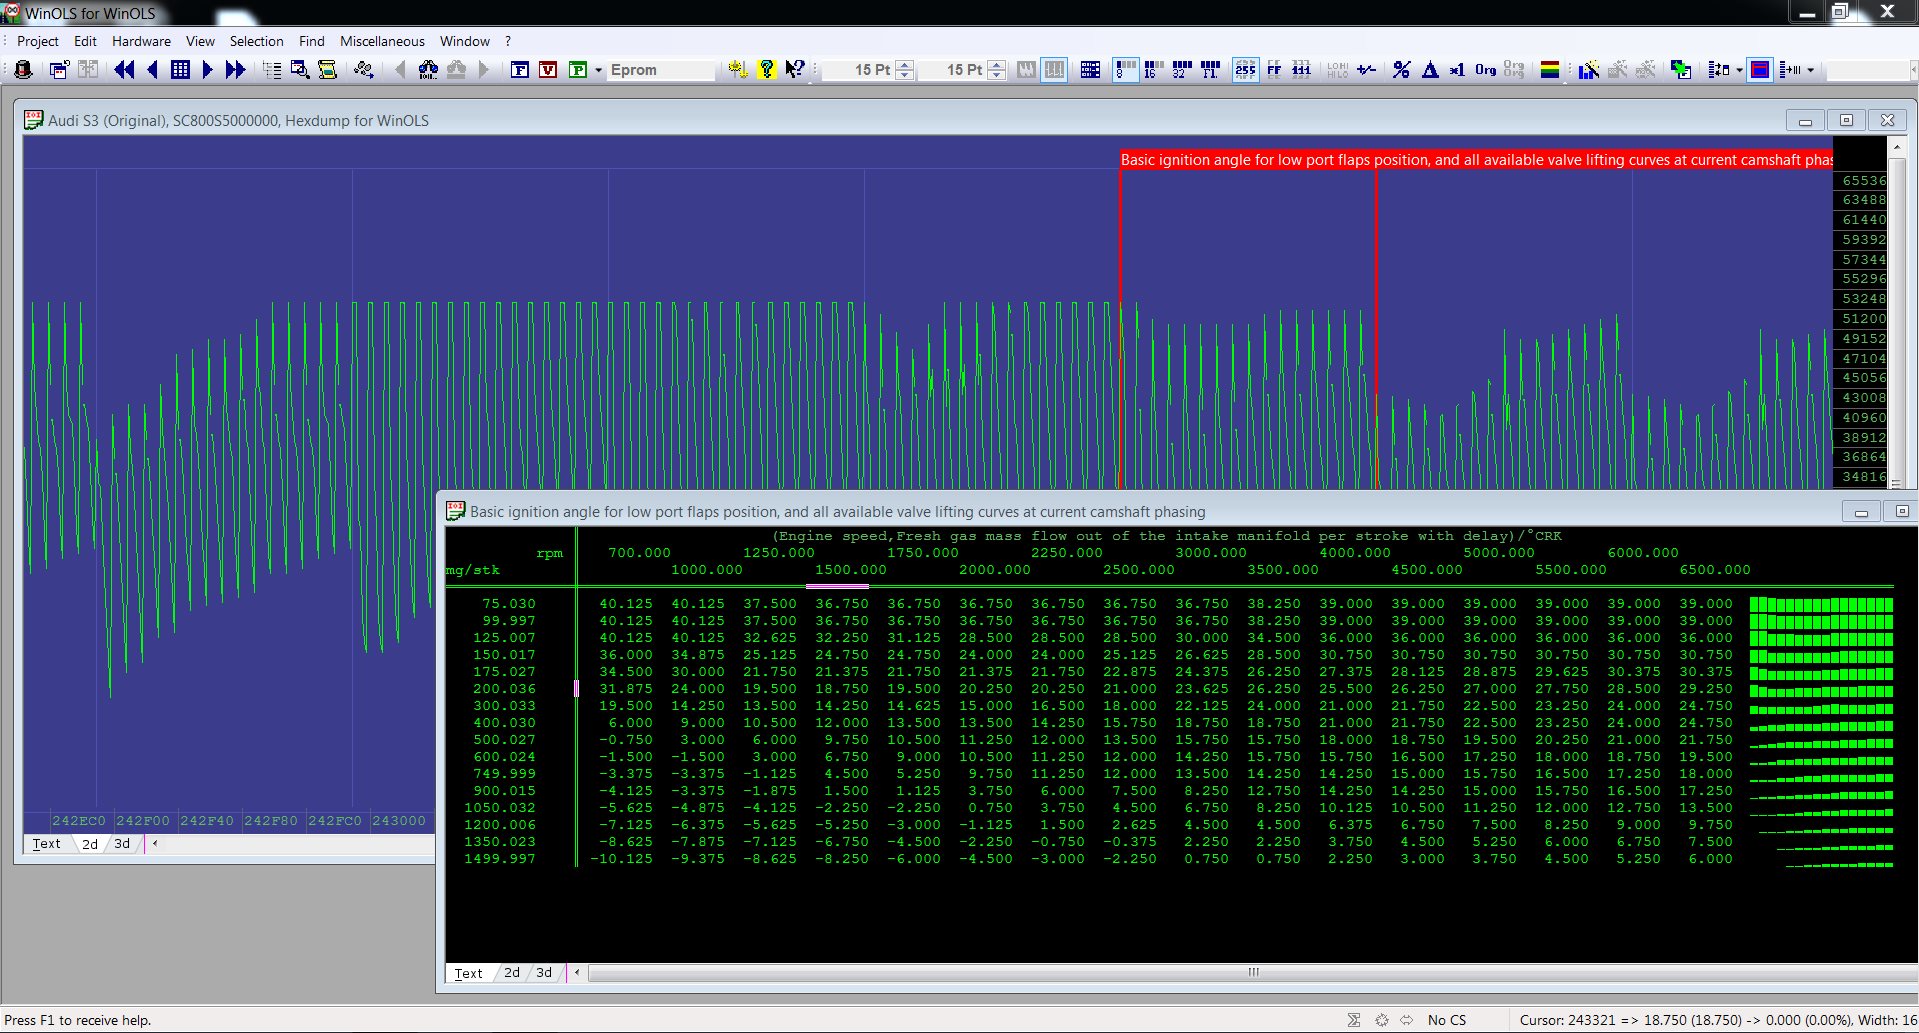The height and width of the screenshot is (1033, 1919).
Task: Open the Hardware menu
Action: click(141, 41)
